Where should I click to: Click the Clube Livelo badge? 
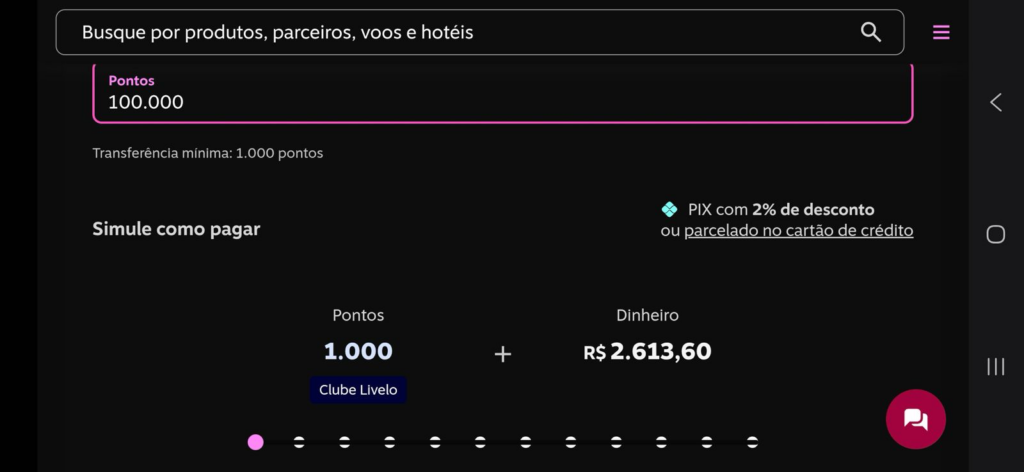[358, 390]
